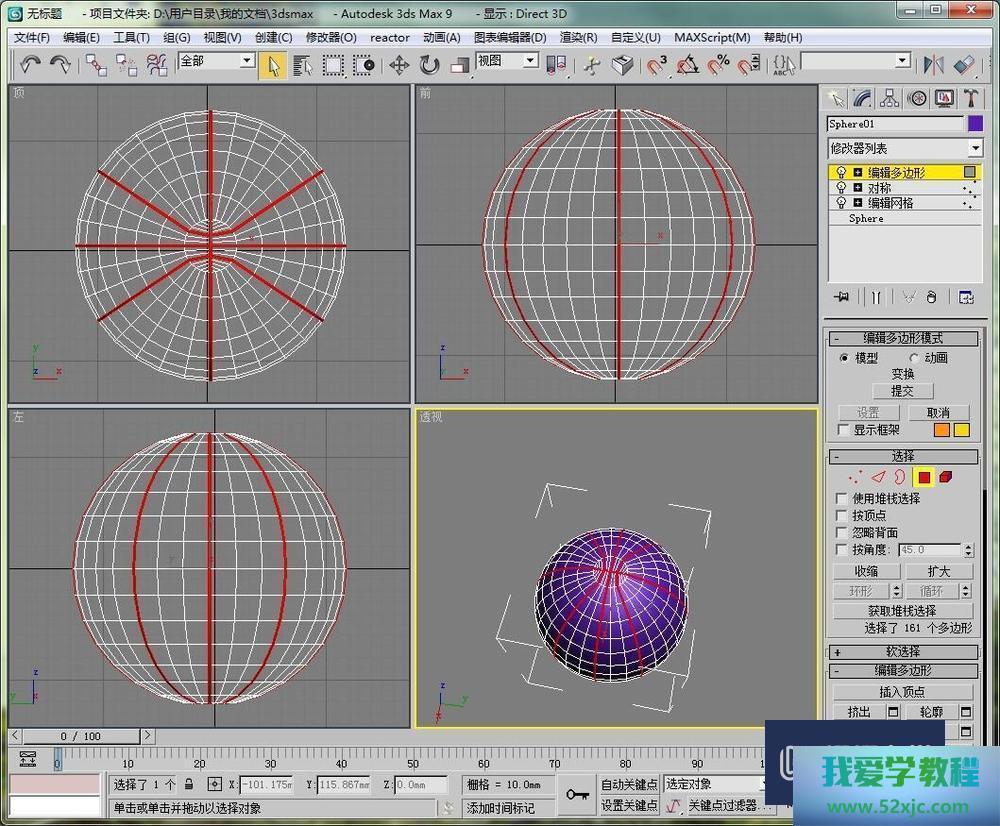
Task: Click the purple object color swatch
Action: 975,124
